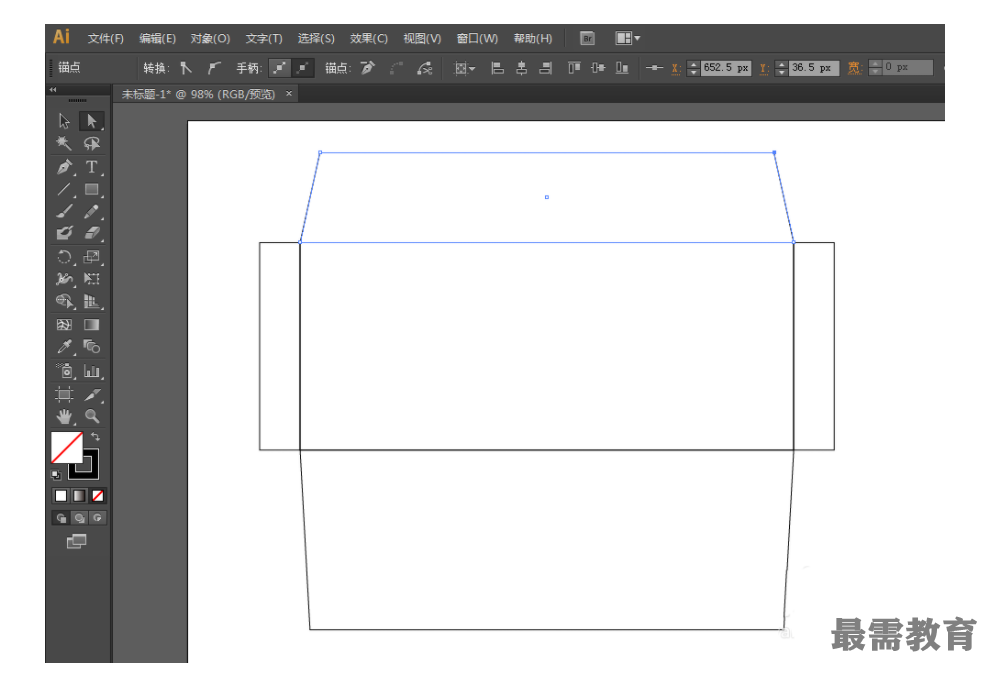This screenshot has width=983, height=674.
Task: Select the Eraser tool
Action: pos(92,233)
